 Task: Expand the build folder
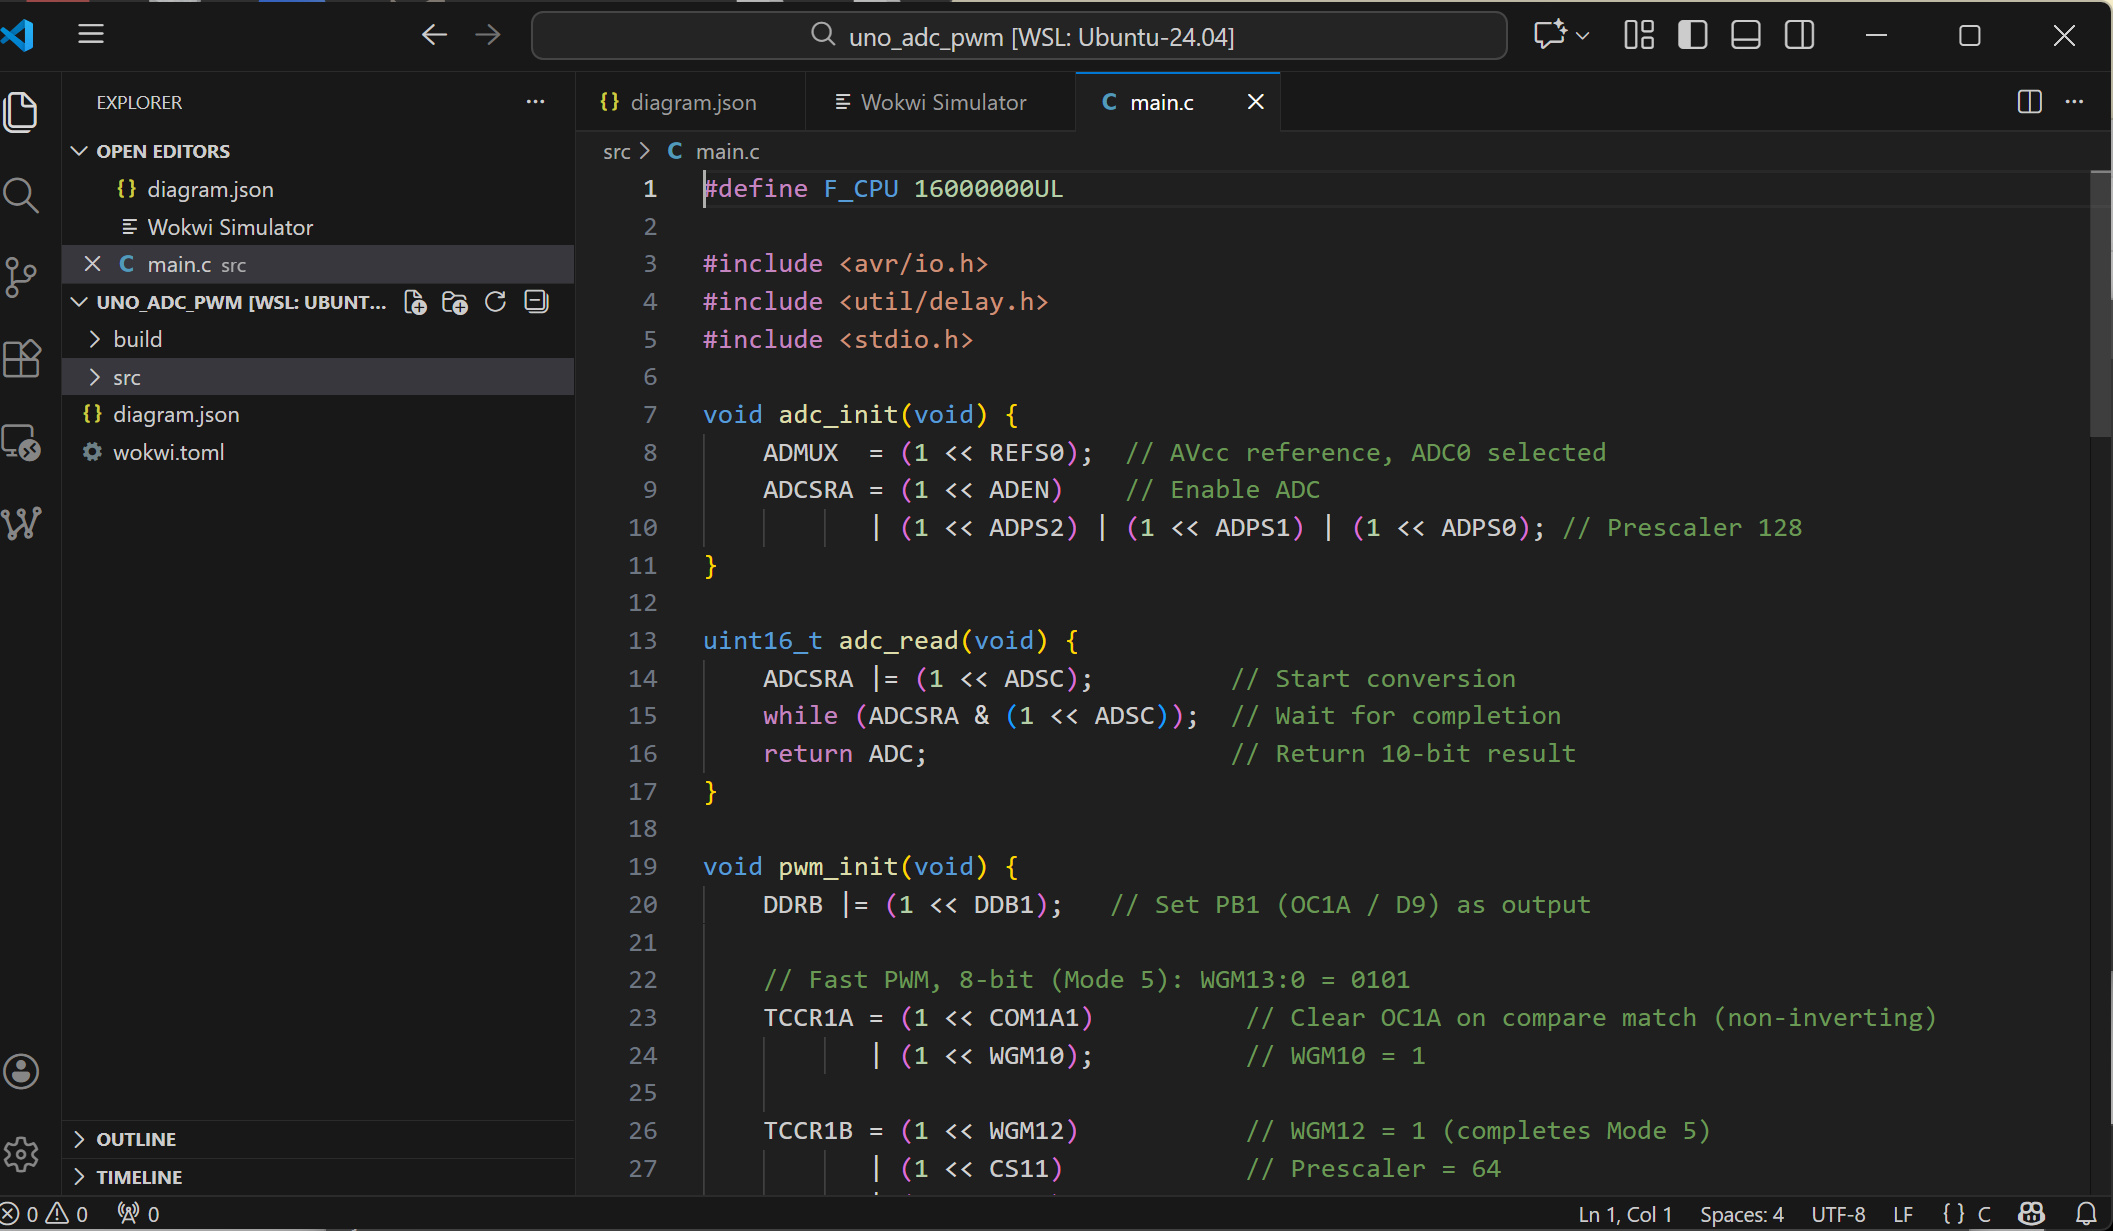pyautogui.click(x=138, y=339)
